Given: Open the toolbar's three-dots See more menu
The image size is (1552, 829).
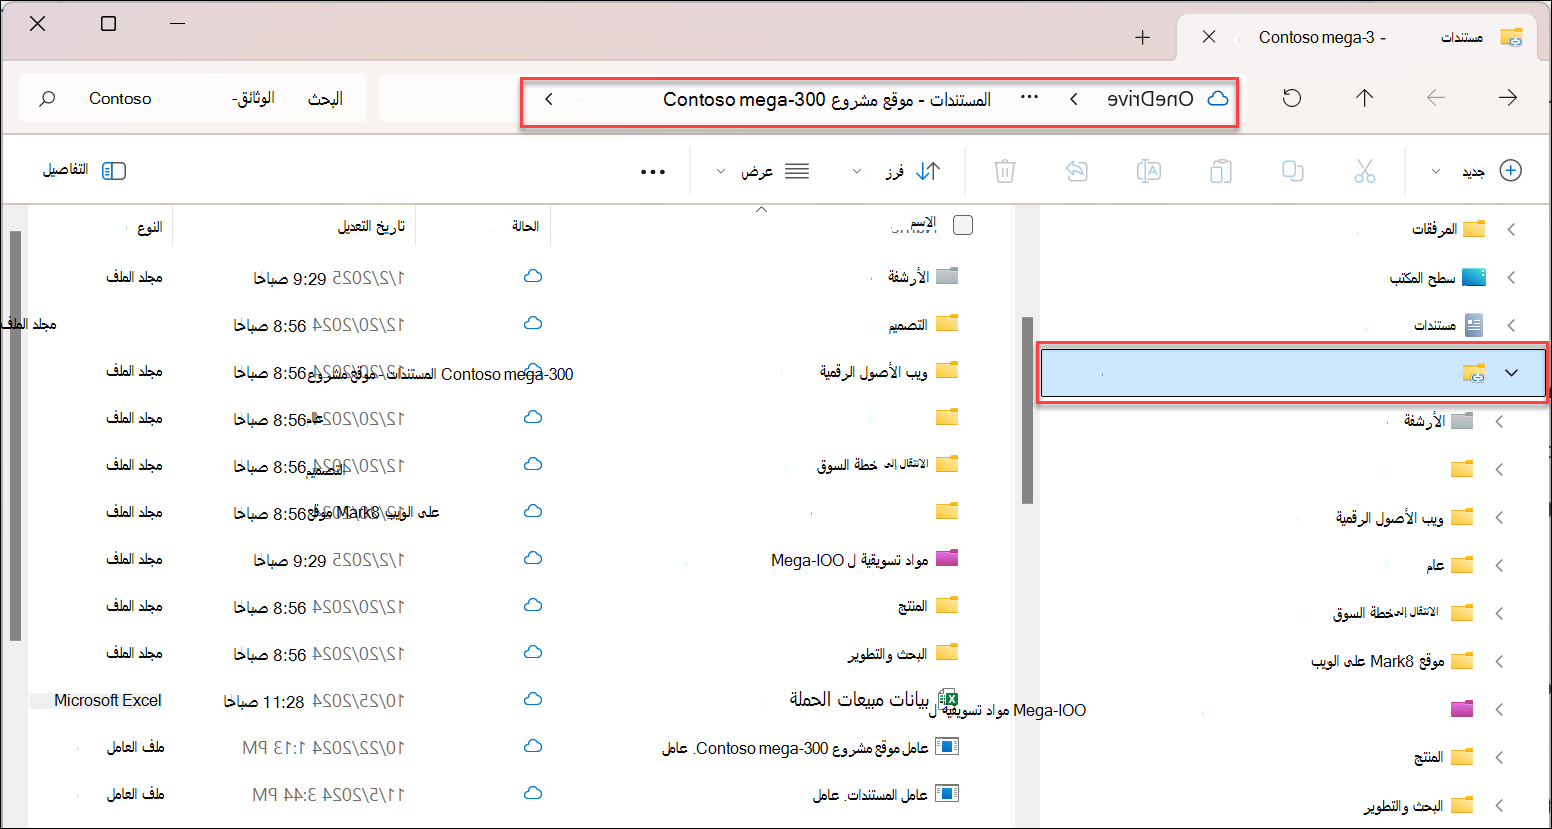Looking at the screenshot, I should click(653, 172).
